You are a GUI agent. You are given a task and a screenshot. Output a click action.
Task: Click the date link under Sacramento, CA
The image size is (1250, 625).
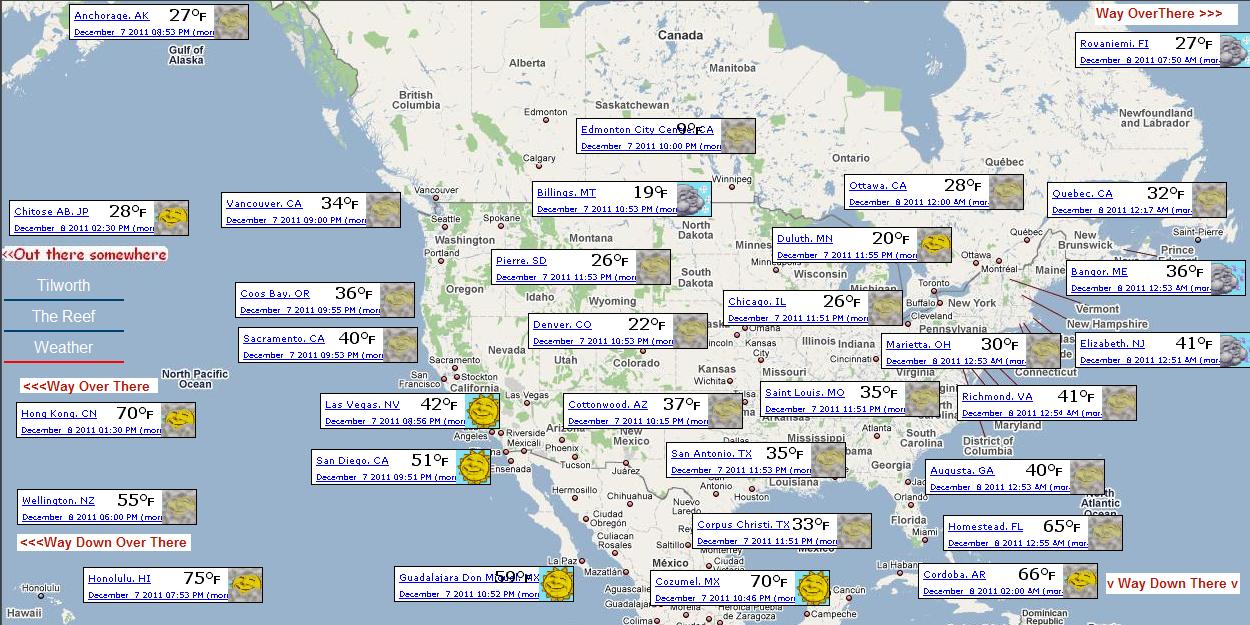[313, 355]
